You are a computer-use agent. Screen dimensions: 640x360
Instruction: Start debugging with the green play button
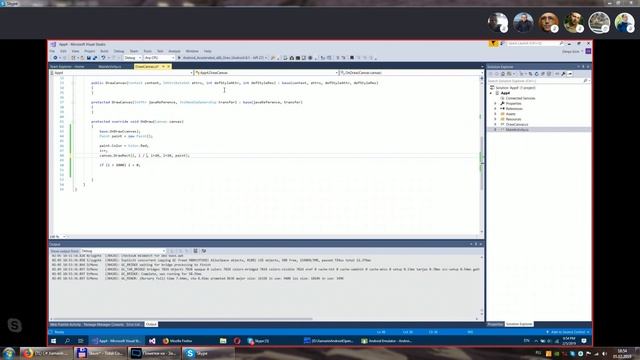coord(179,58)
